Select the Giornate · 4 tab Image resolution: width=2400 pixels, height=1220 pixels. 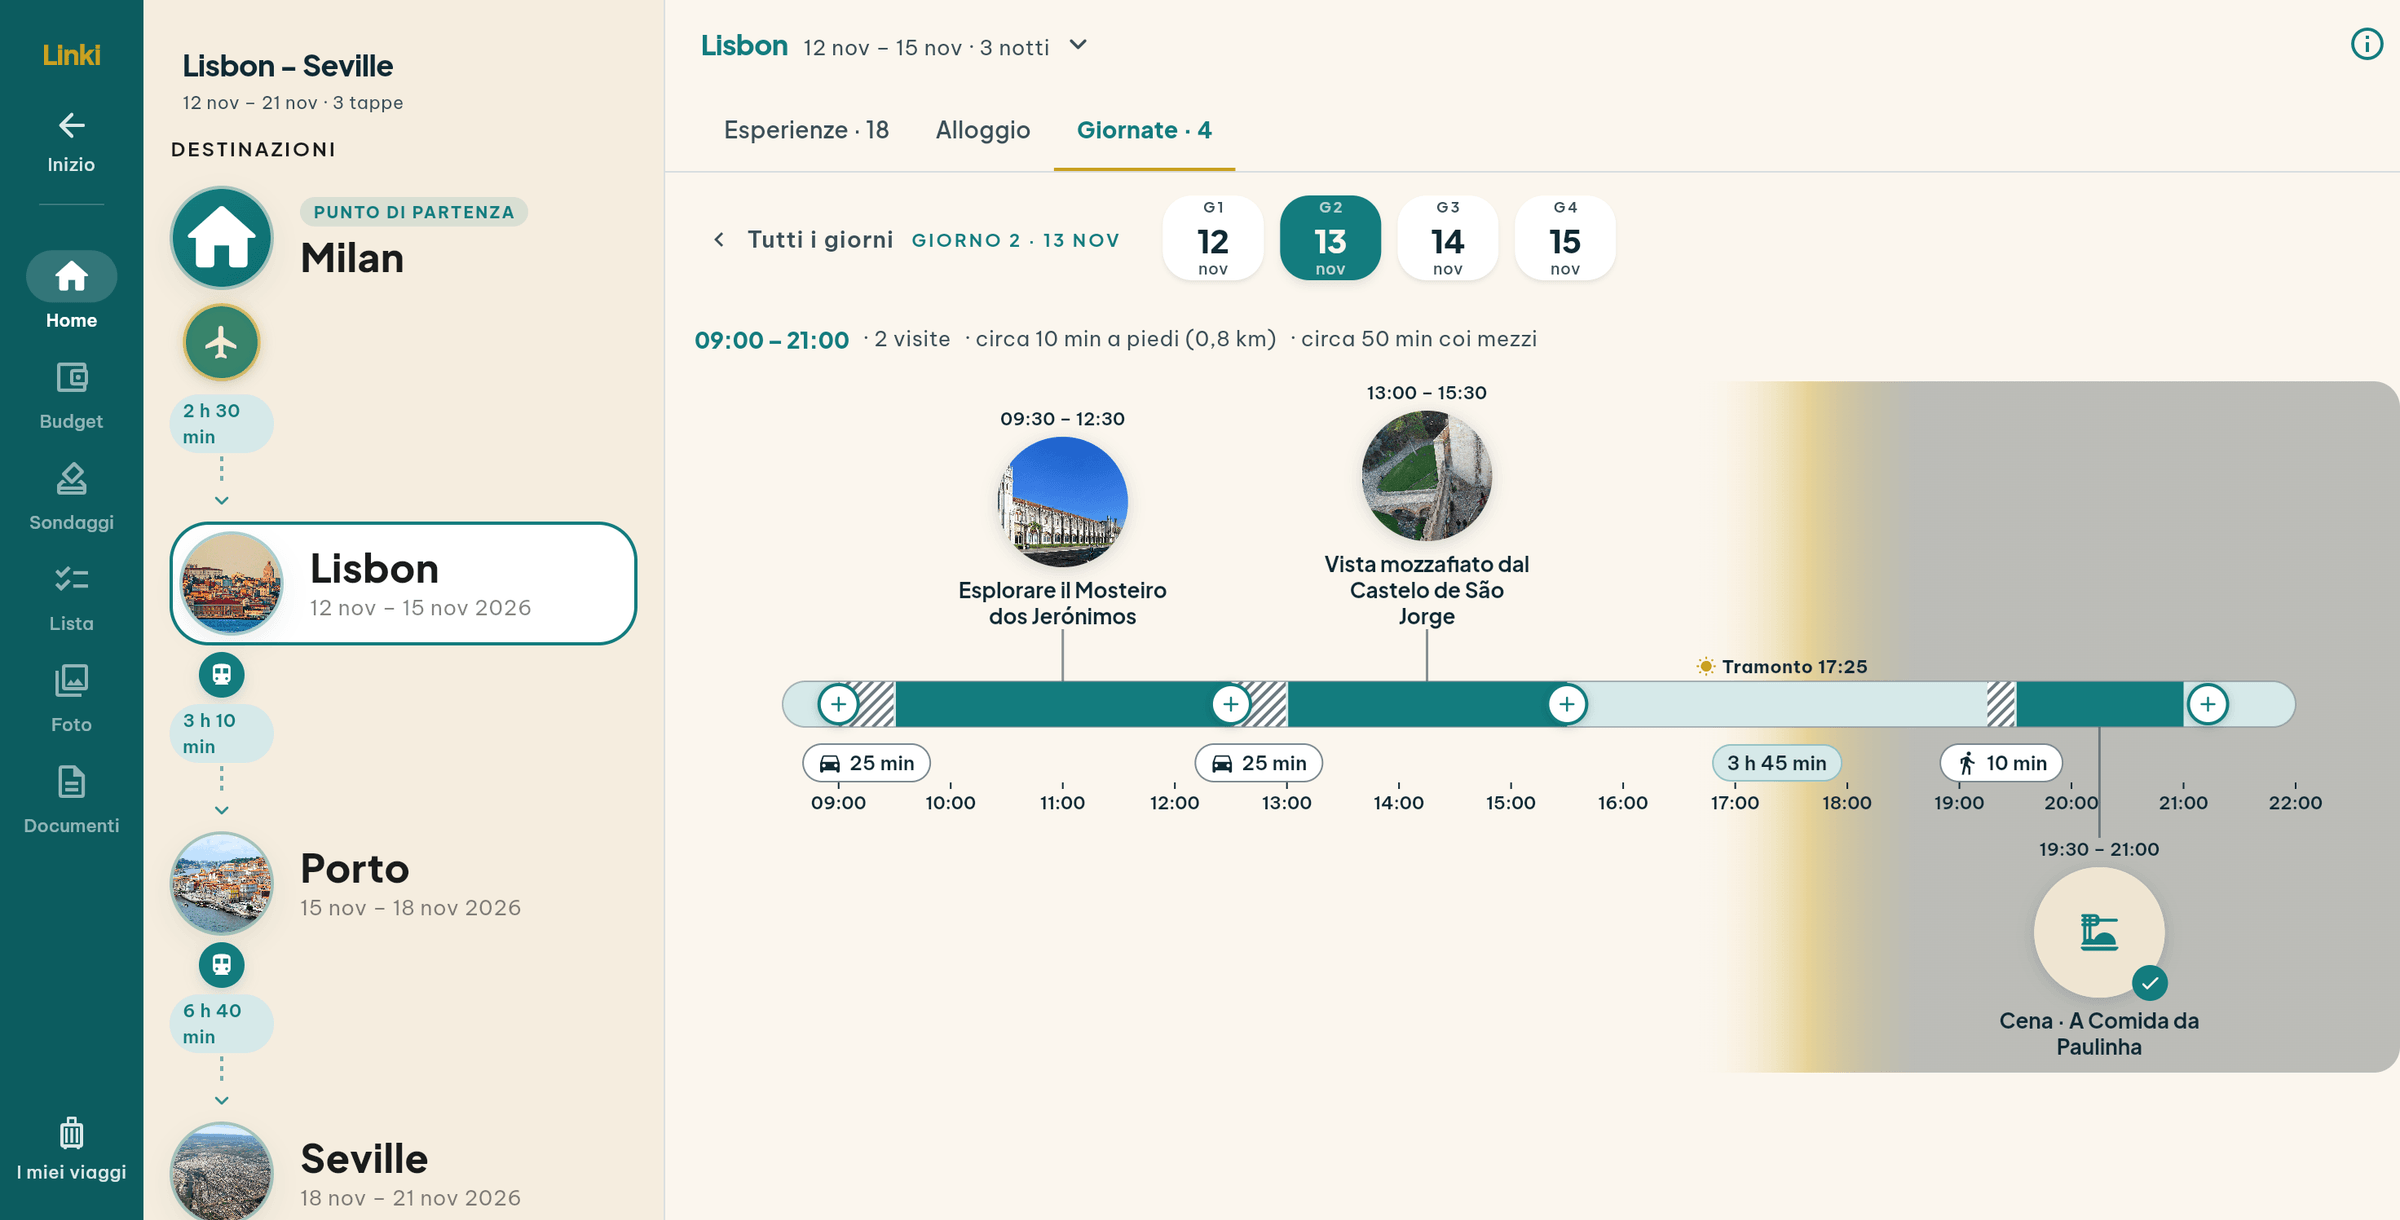pyautogui.click(x=1144, y=130)
